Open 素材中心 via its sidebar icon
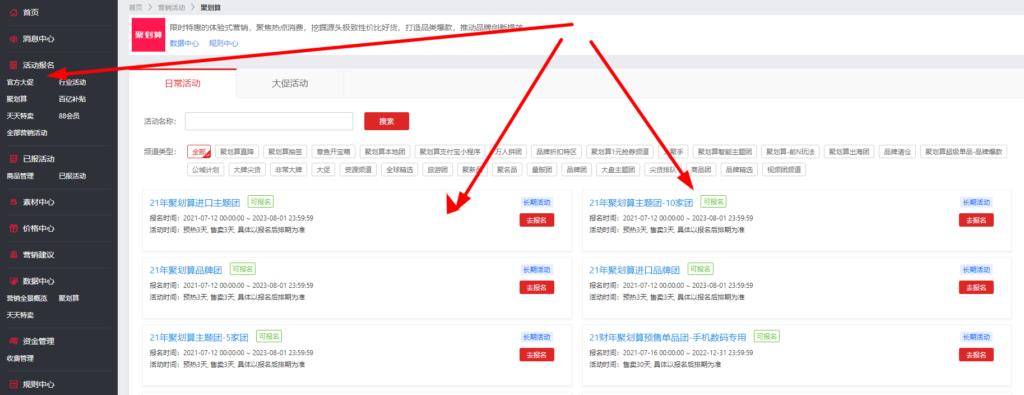Image resolution: width=1024 pixels, height=395 pixels. 14,202
